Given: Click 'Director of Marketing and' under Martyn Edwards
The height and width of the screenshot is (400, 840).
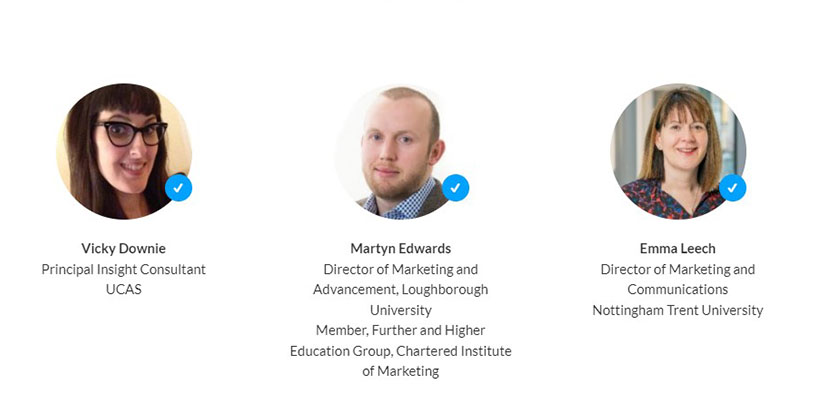Looking at the screenshot, I should point(400,269).
